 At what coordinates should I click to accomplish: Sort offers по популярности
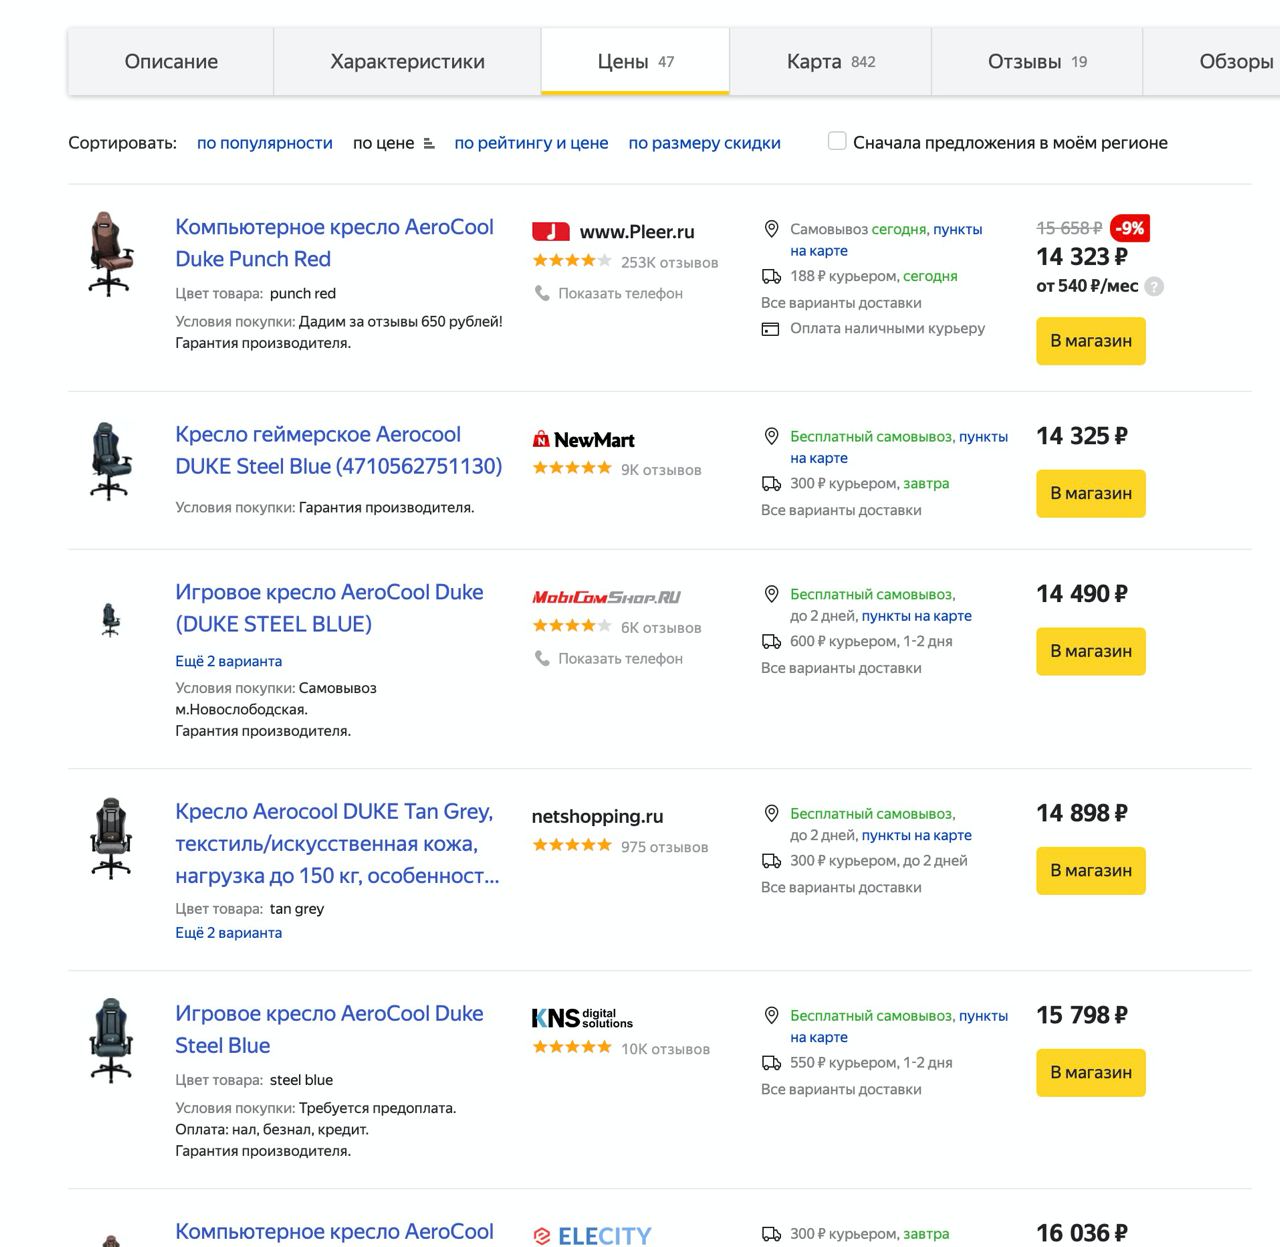[265, 143]
